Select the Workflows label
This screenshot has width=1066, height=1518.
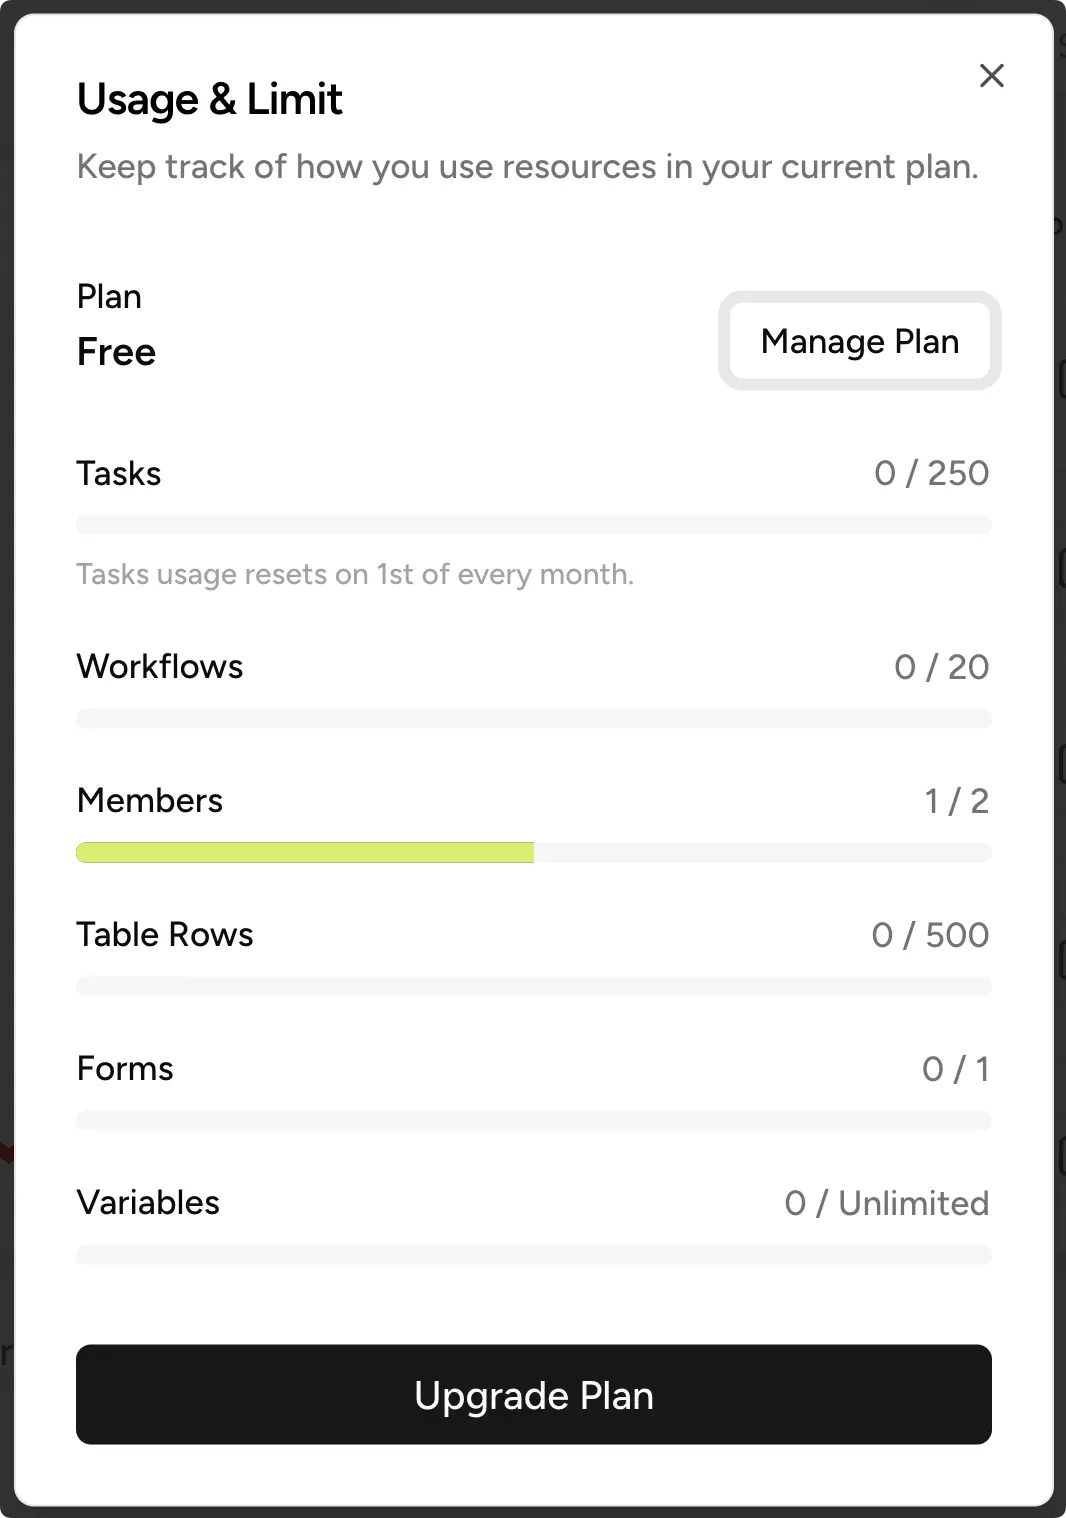[x=160, y=666]
